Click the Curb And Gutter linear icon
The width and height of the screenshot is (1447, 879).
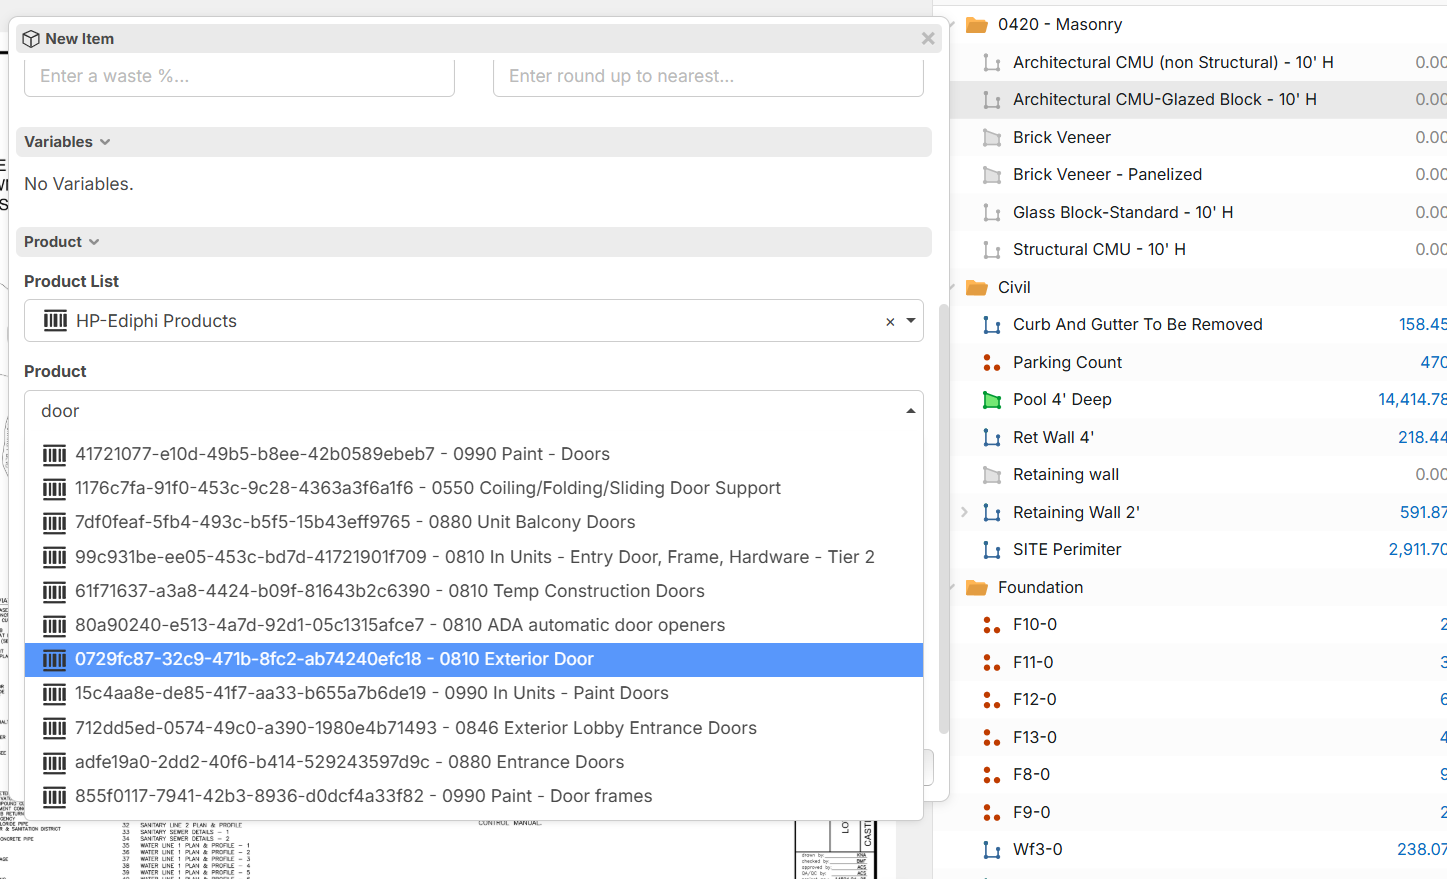coord(991,325)
